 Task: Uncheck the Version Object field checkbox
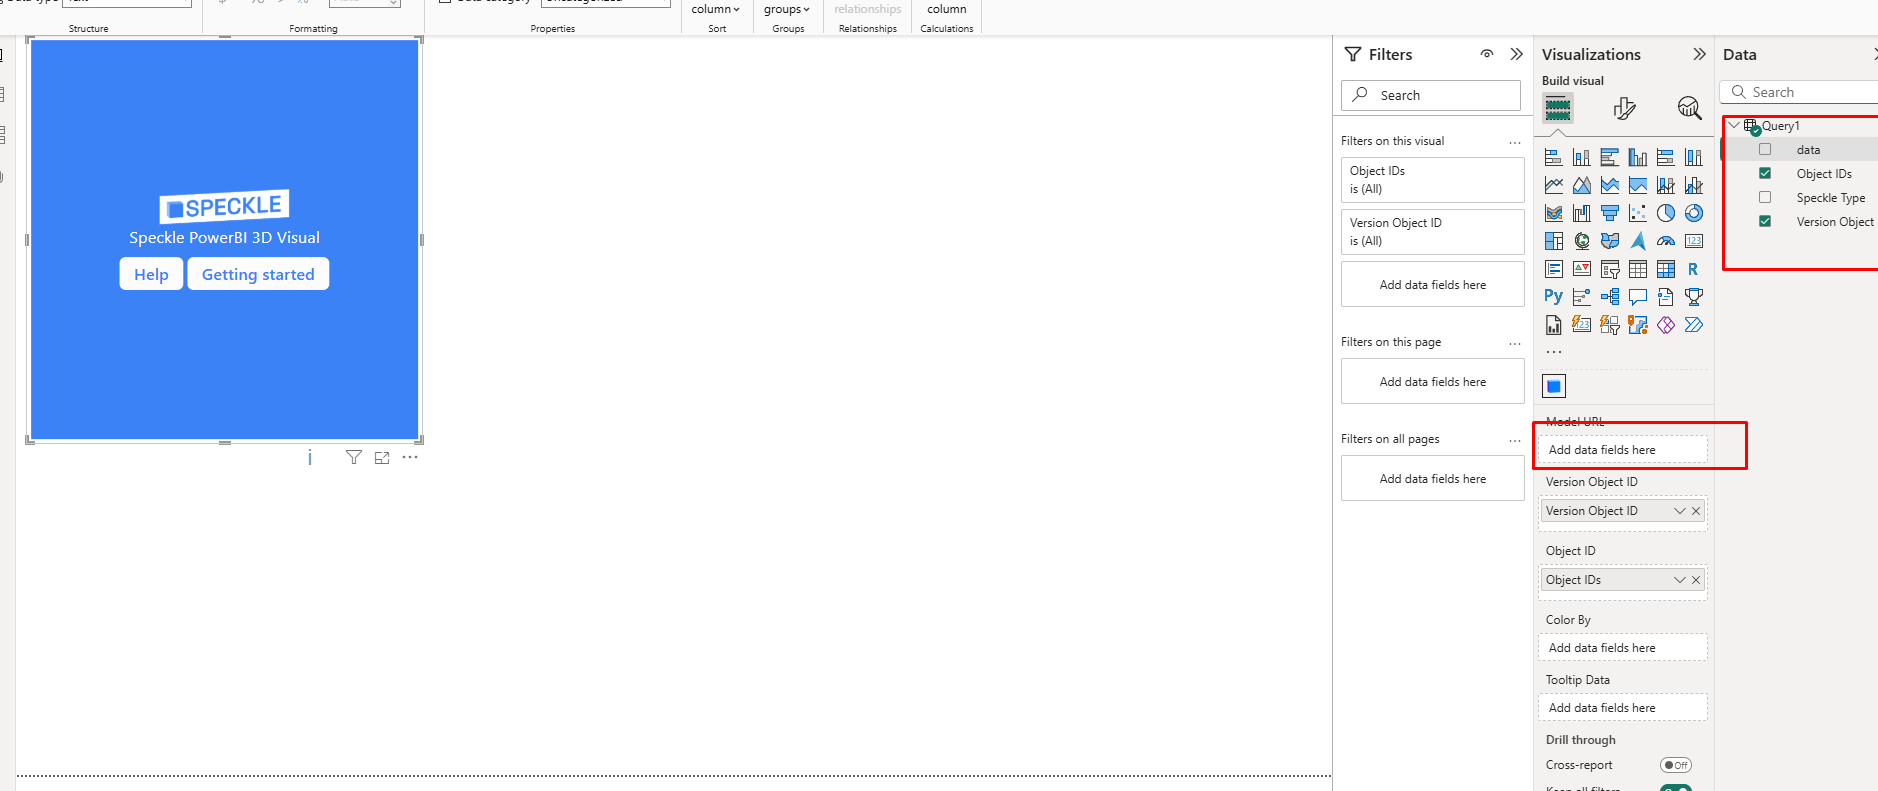pyautogui.click(x=1765, y=221)
